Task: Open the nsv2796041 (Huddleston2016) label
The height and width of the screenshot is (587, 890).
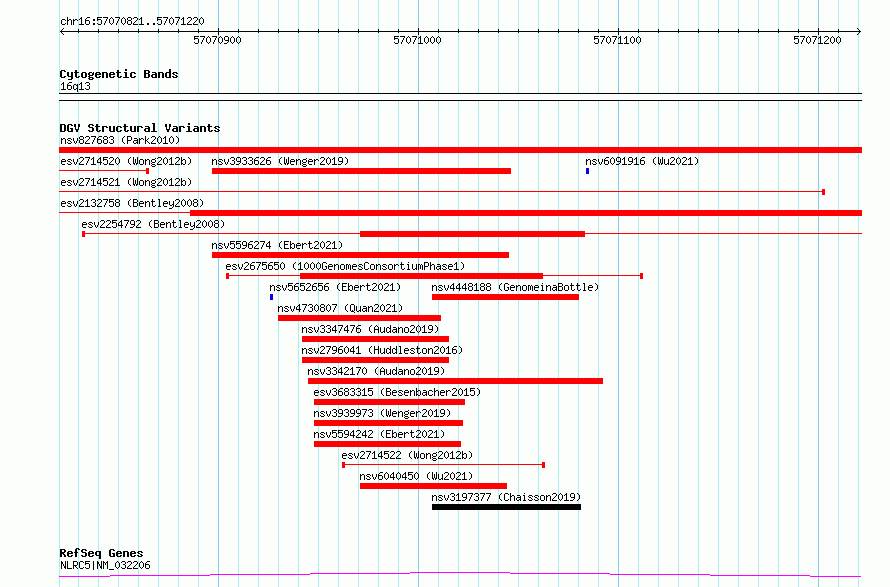Action: 382,350
